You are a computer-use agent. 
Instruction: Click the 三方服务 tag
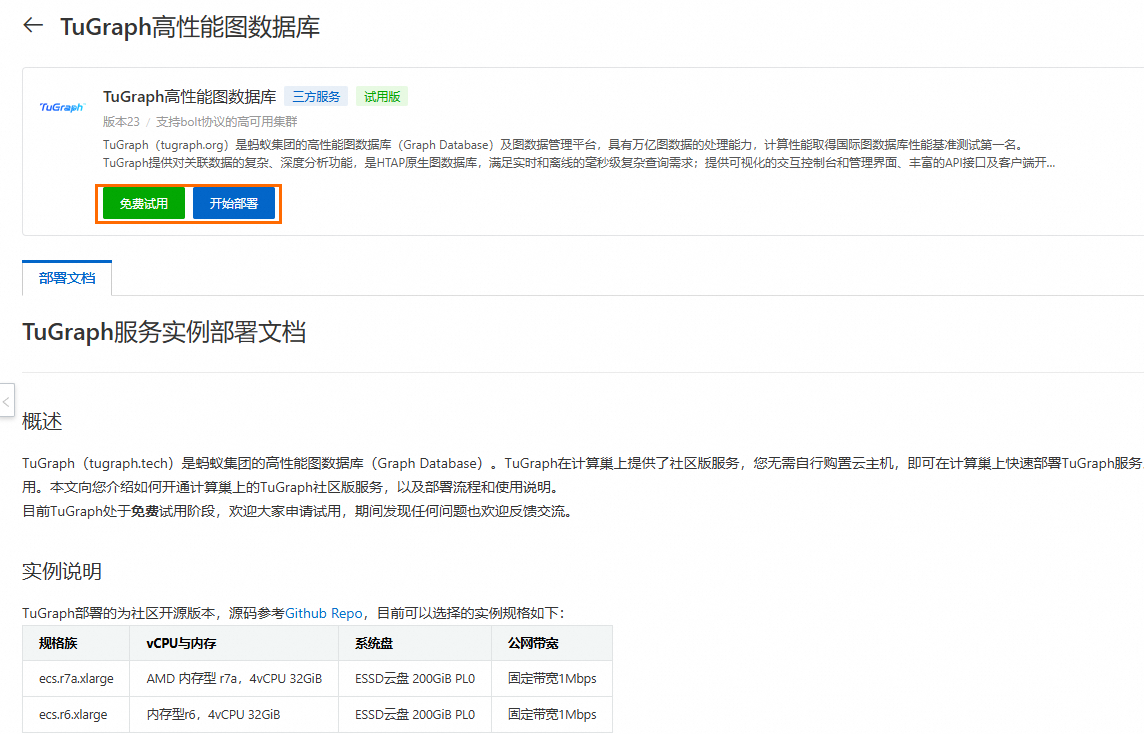(x=316, y=96)
